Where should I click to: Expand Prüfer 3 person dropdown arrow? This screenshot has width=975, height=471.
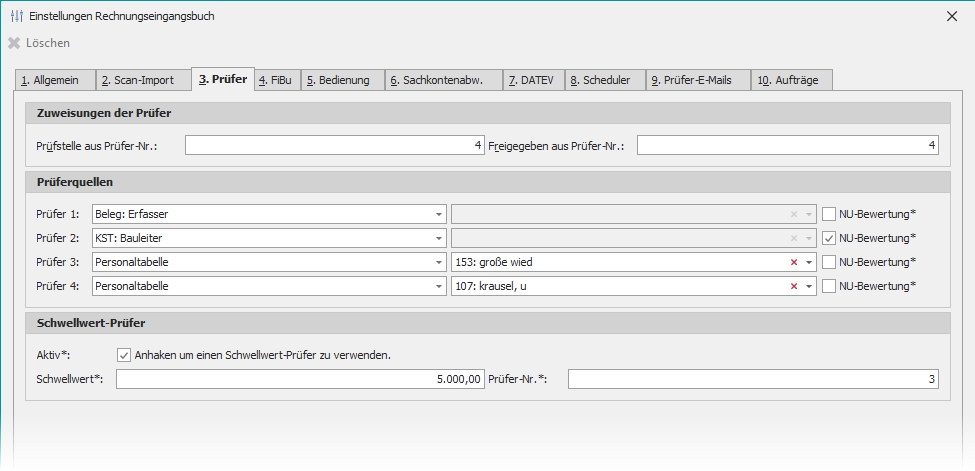click(x=809, y=262)
